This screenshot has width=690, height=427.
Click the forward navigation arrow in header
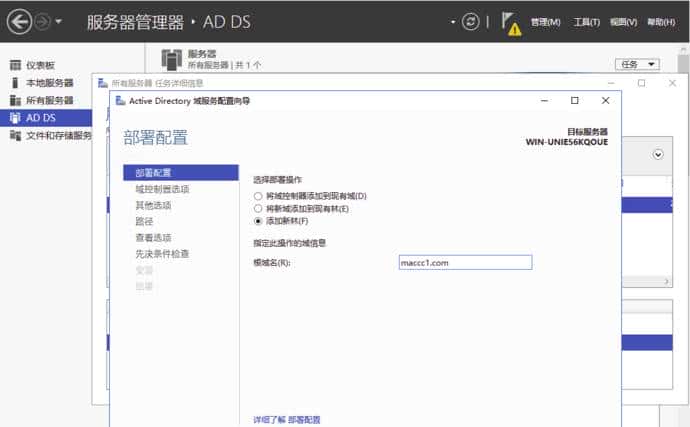(43, 22)
